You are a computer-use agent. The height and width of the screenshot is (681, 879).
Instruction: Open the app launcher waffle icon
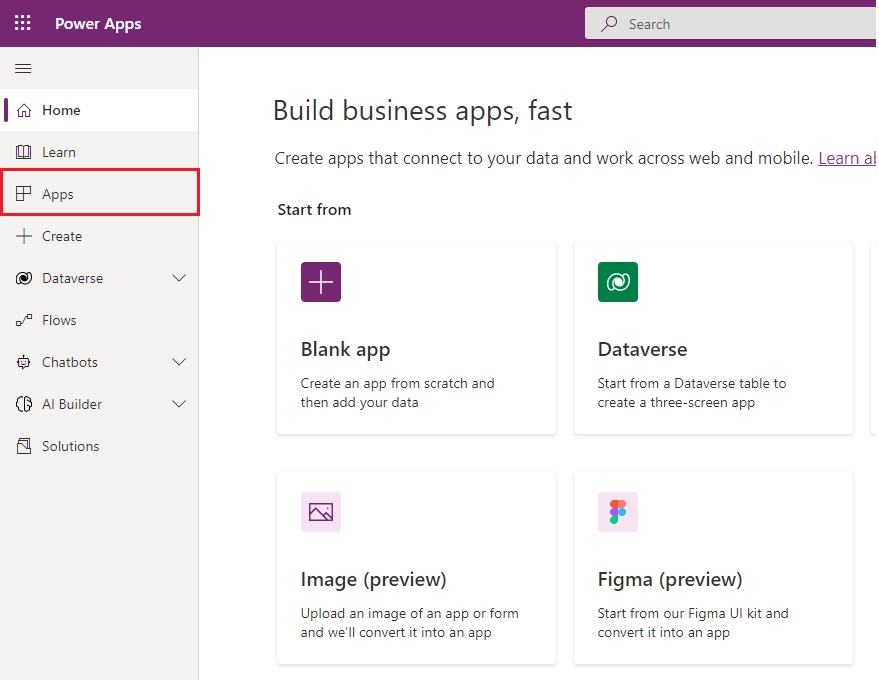tap(22, 23)
